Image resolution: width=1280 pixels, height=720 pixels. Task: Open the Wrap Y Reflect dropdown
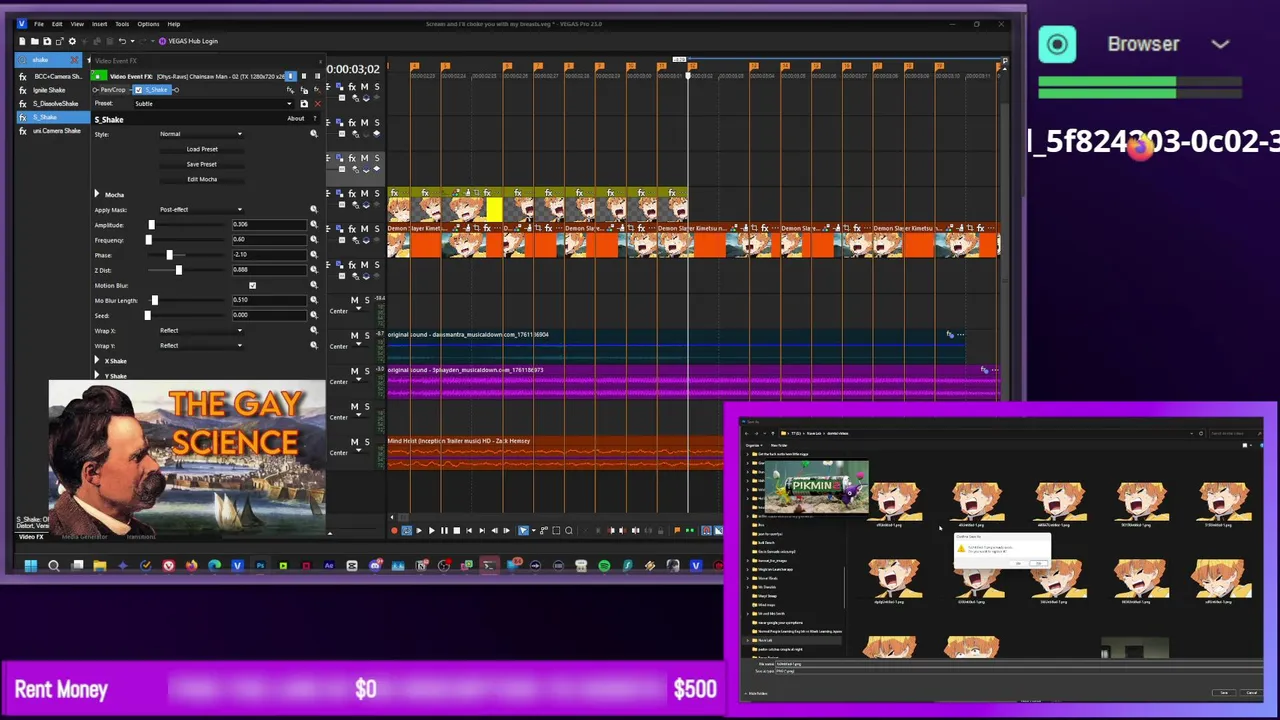pyautogui.click(x=201, y=345)
